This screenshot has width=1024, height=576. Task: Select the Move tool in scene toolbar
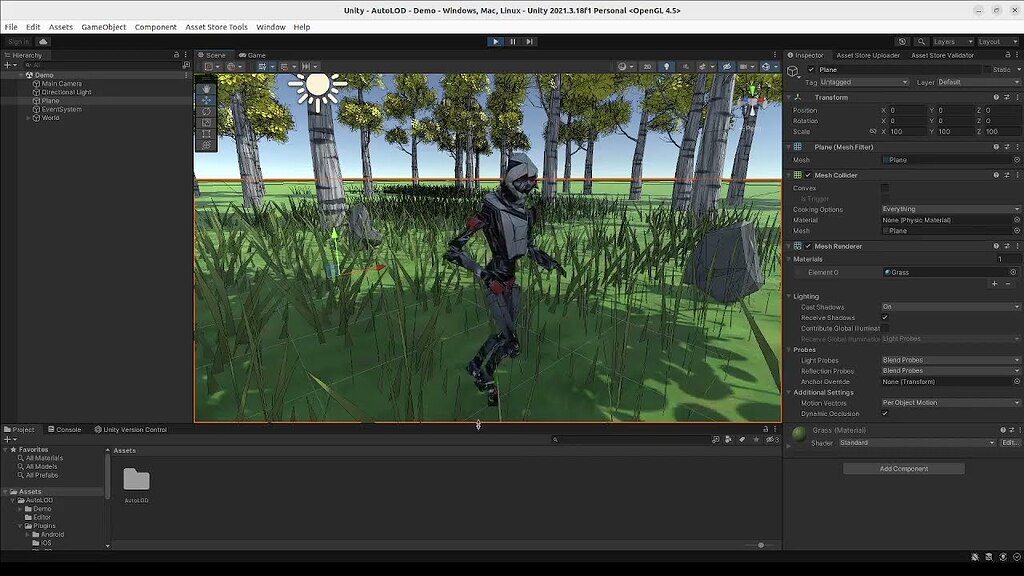click(207, 99)
